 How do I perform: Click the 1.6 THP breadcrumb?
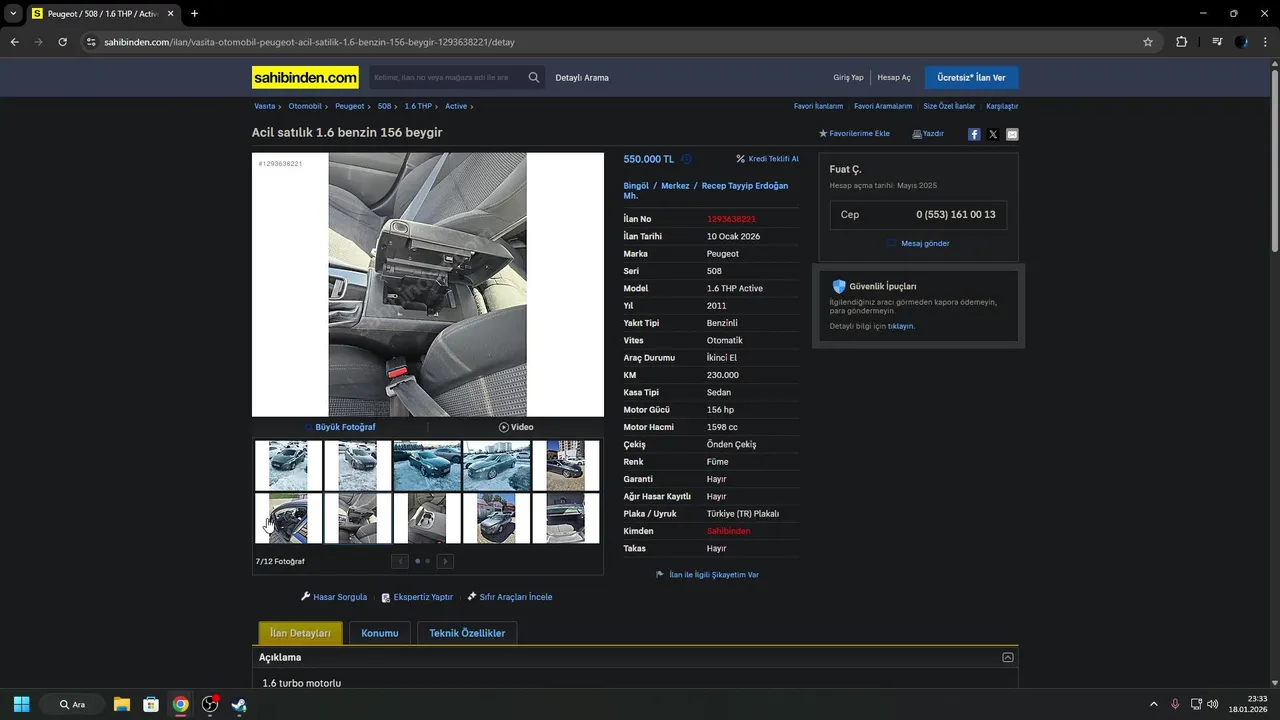point(418,106)
